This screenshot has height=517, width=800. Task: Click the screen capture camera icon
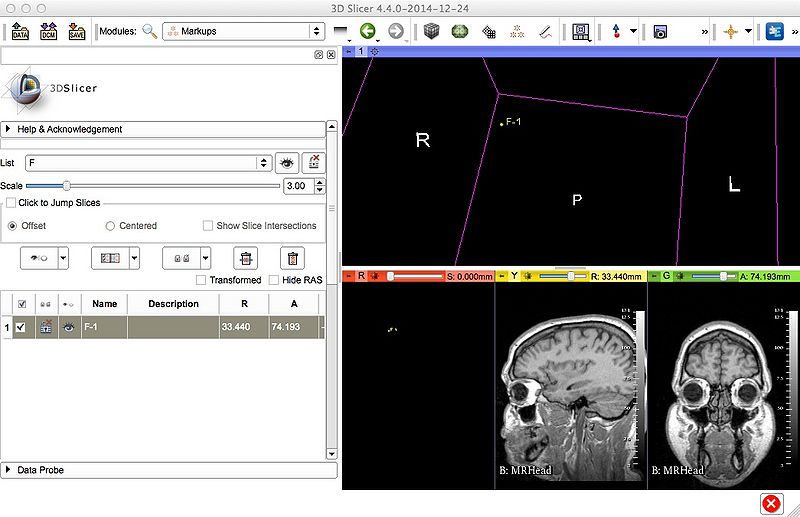point(660,32)
